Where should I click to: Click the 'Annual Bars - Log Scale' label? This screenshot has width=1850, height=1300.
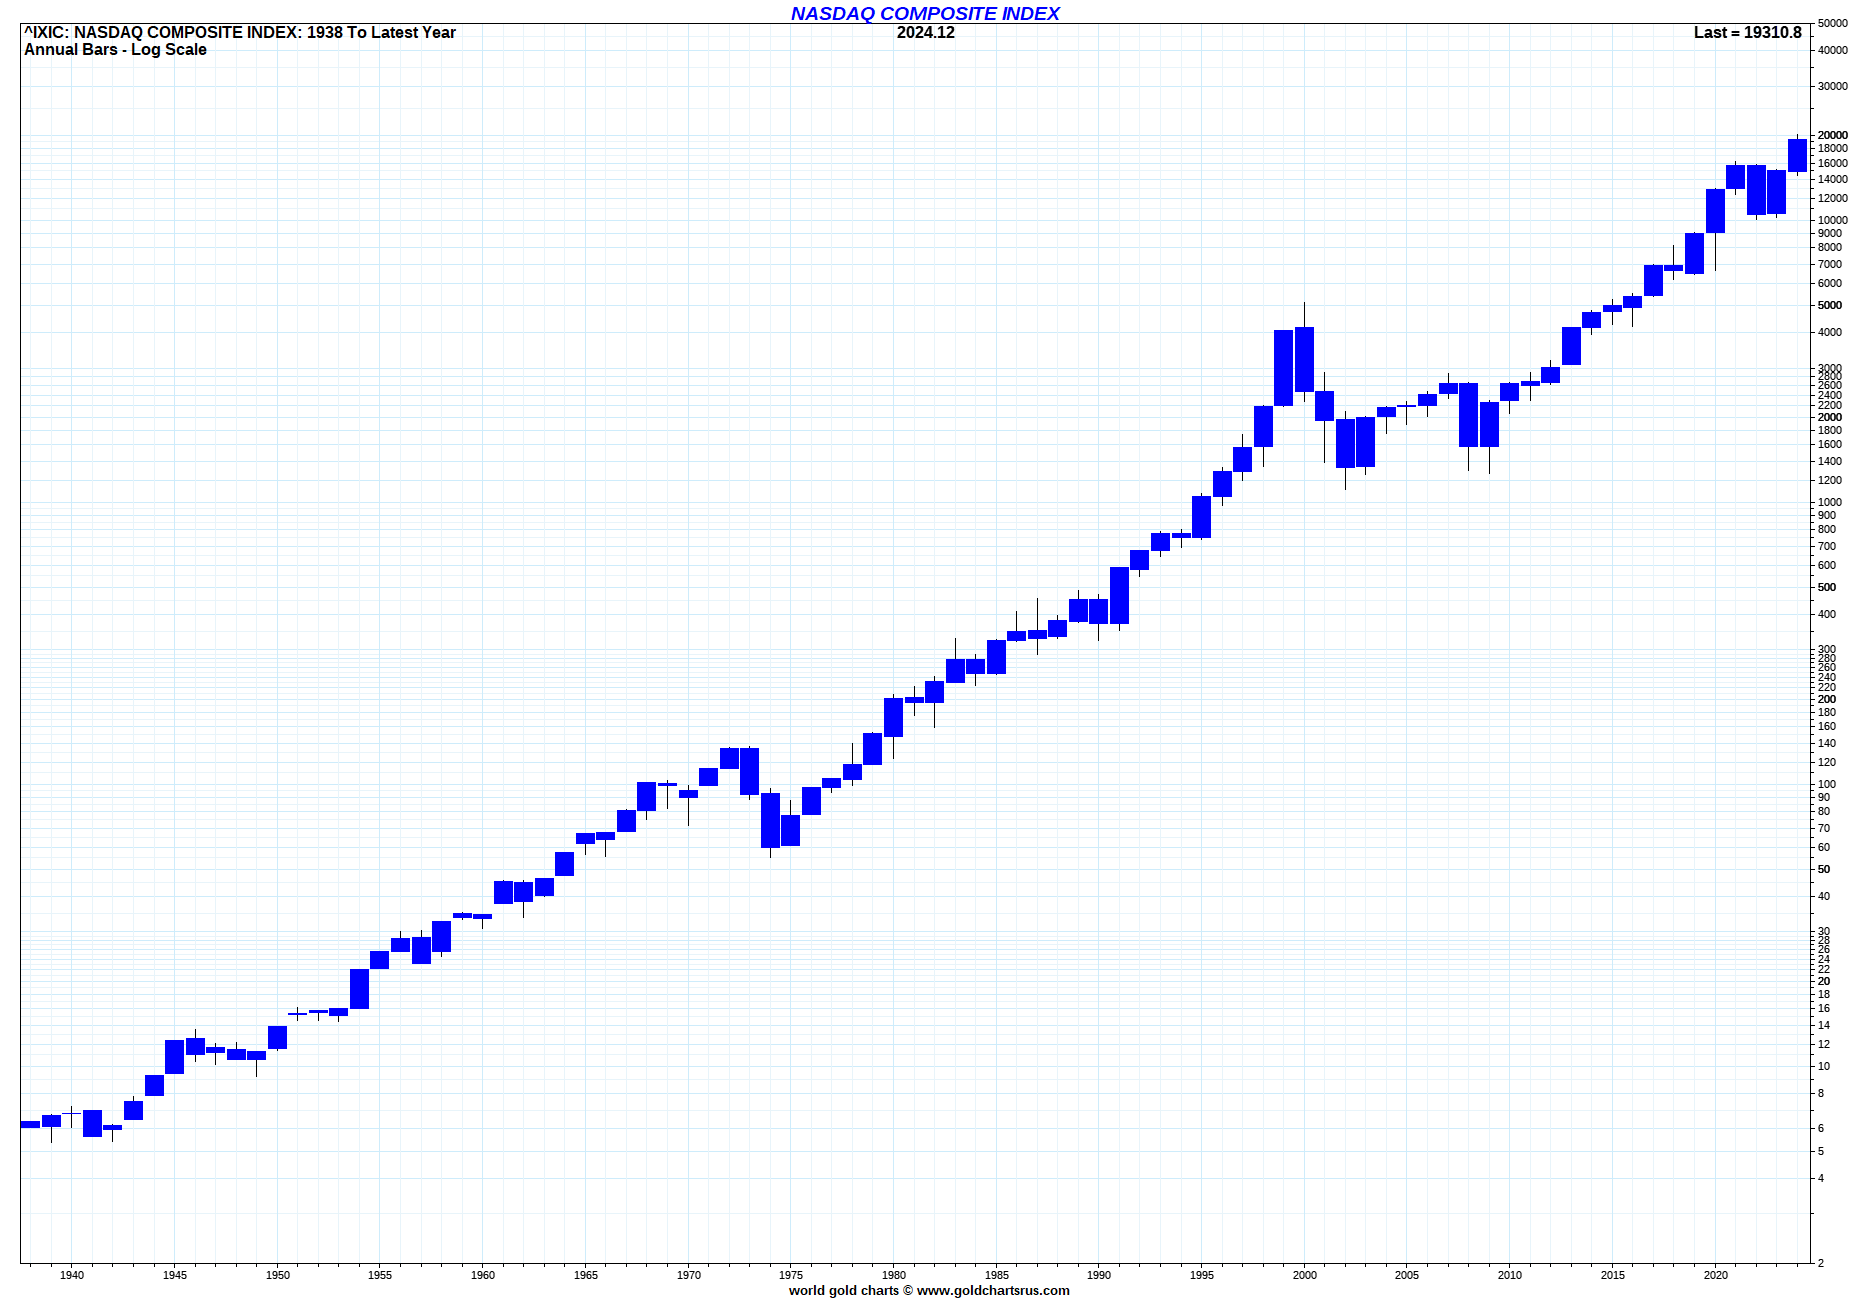115,50
